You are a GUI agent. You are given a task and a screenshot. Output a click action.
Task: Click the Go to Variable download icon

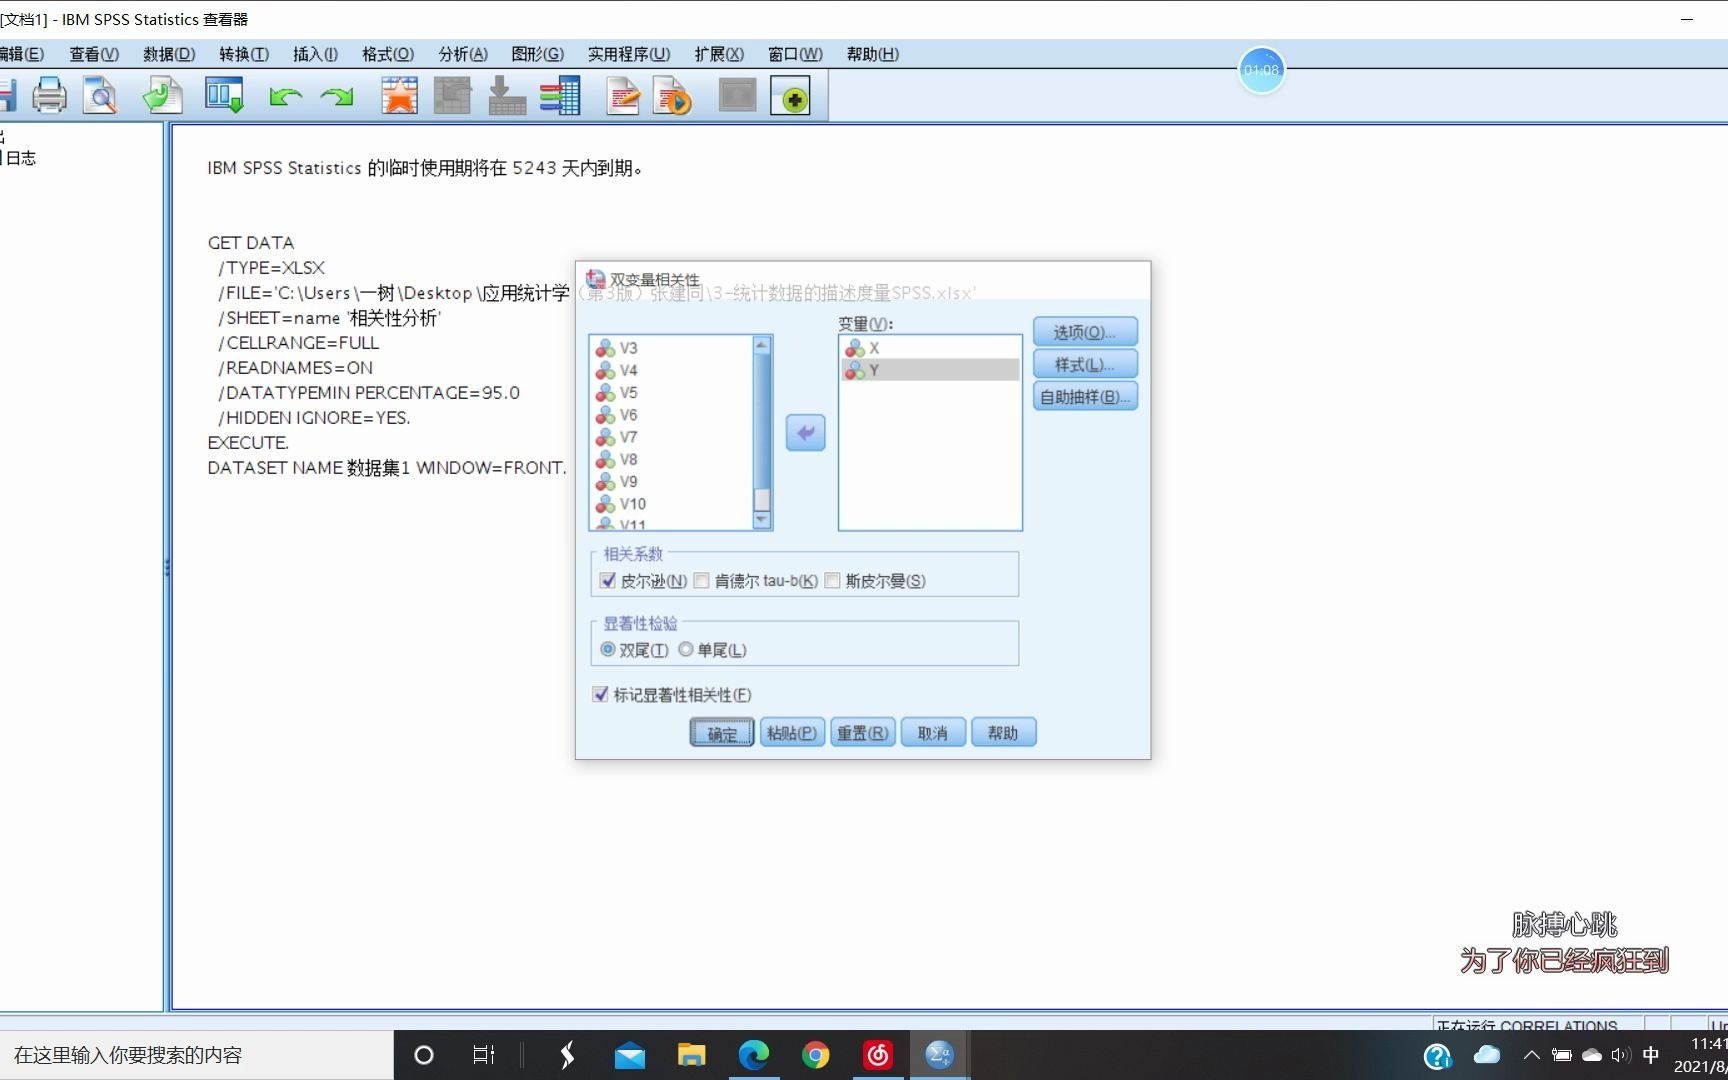point(507,97)
